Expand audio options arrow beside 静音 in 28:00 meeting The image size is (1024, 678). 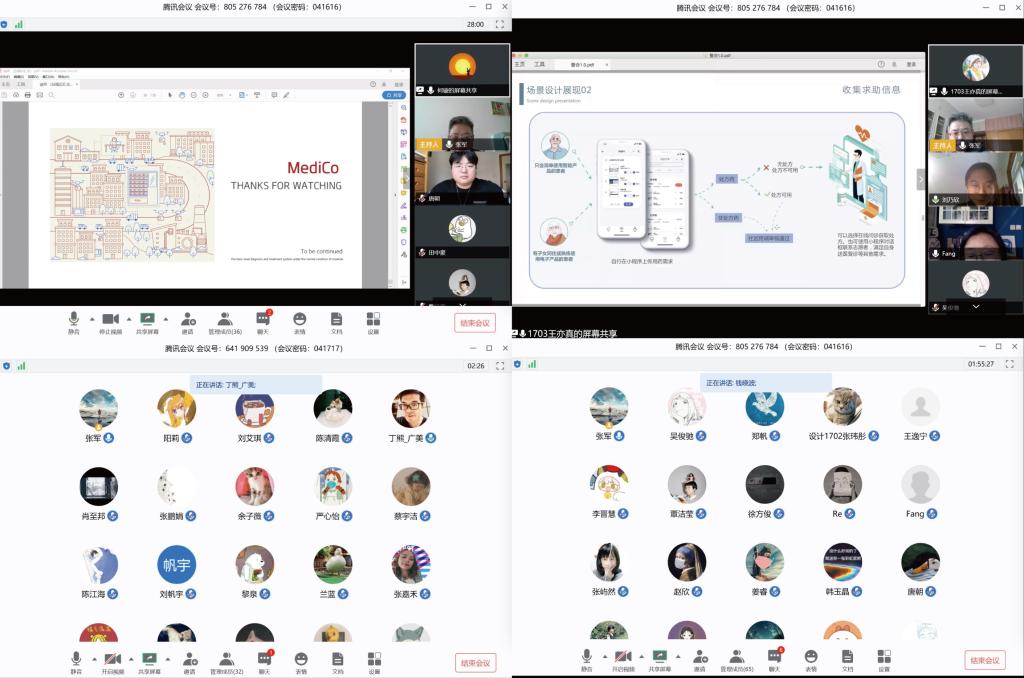tap(91, 318)
